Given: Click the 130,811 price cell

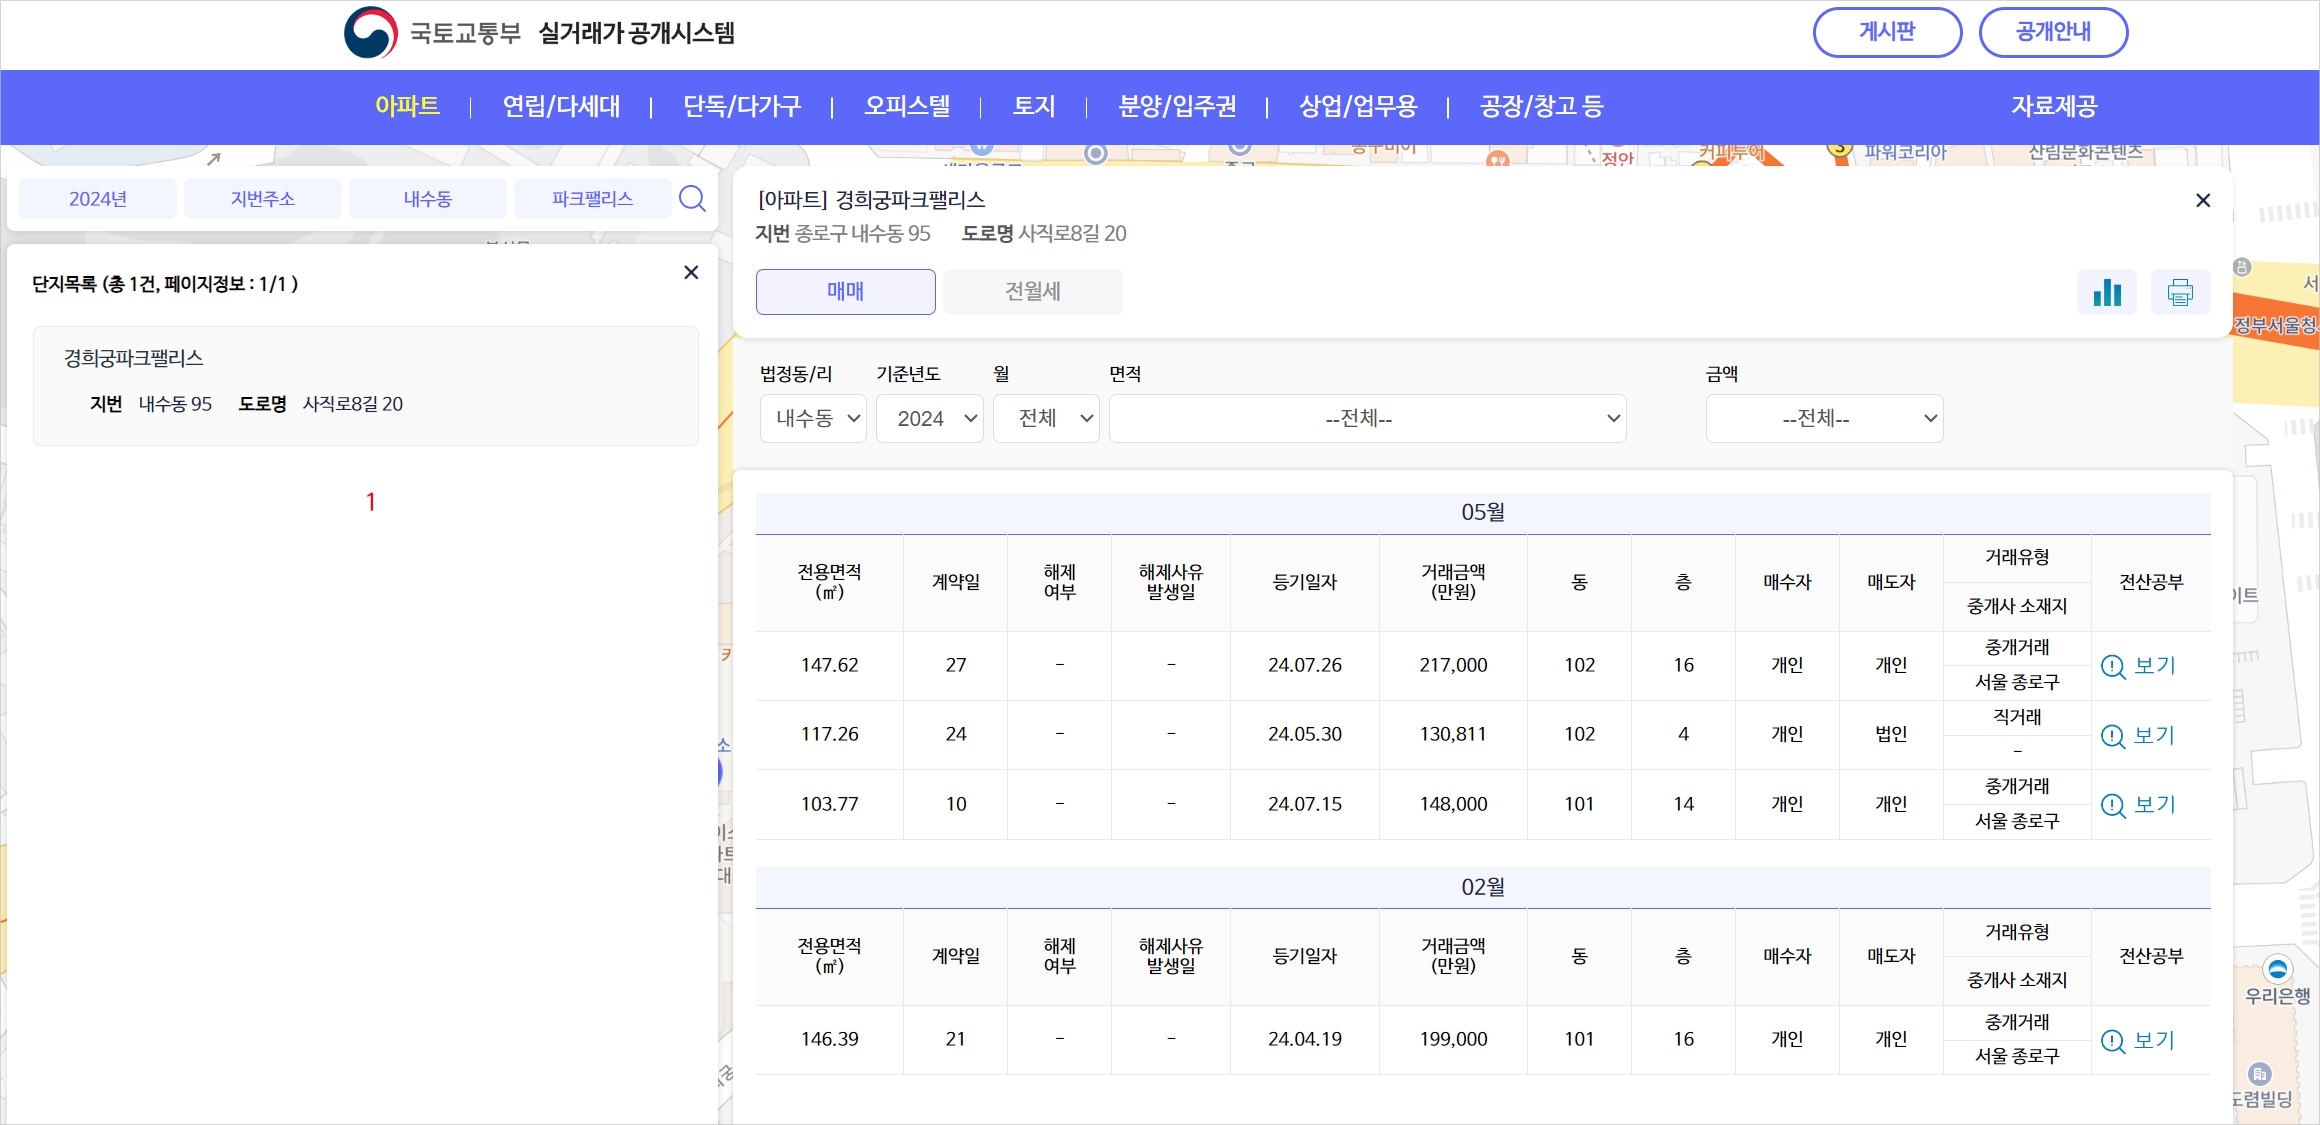Looking at the screenshot, I should click(x=1453, y=735).
